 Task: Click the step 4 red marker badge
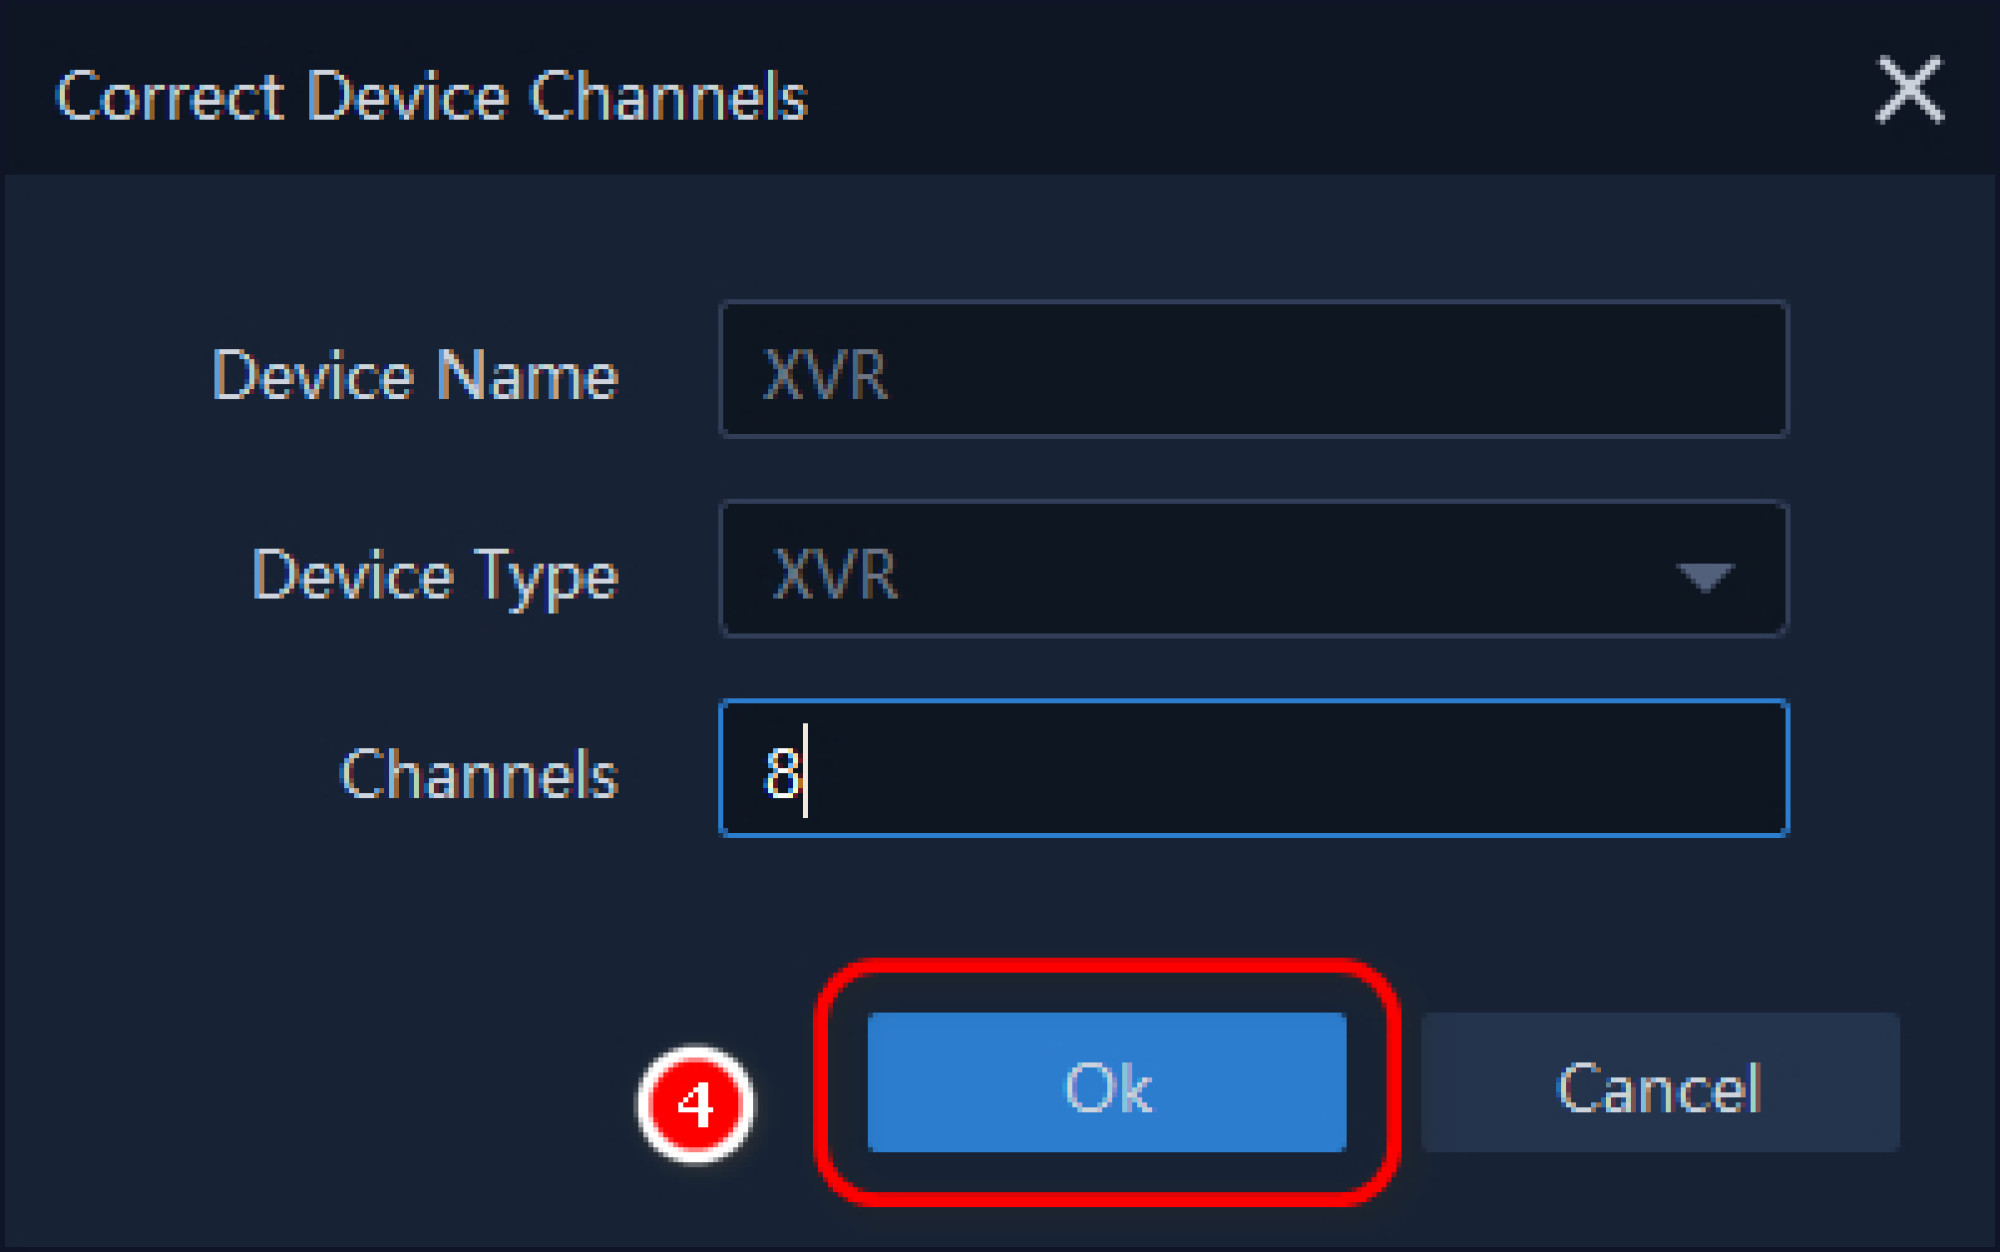click(x=696, y=1104)
